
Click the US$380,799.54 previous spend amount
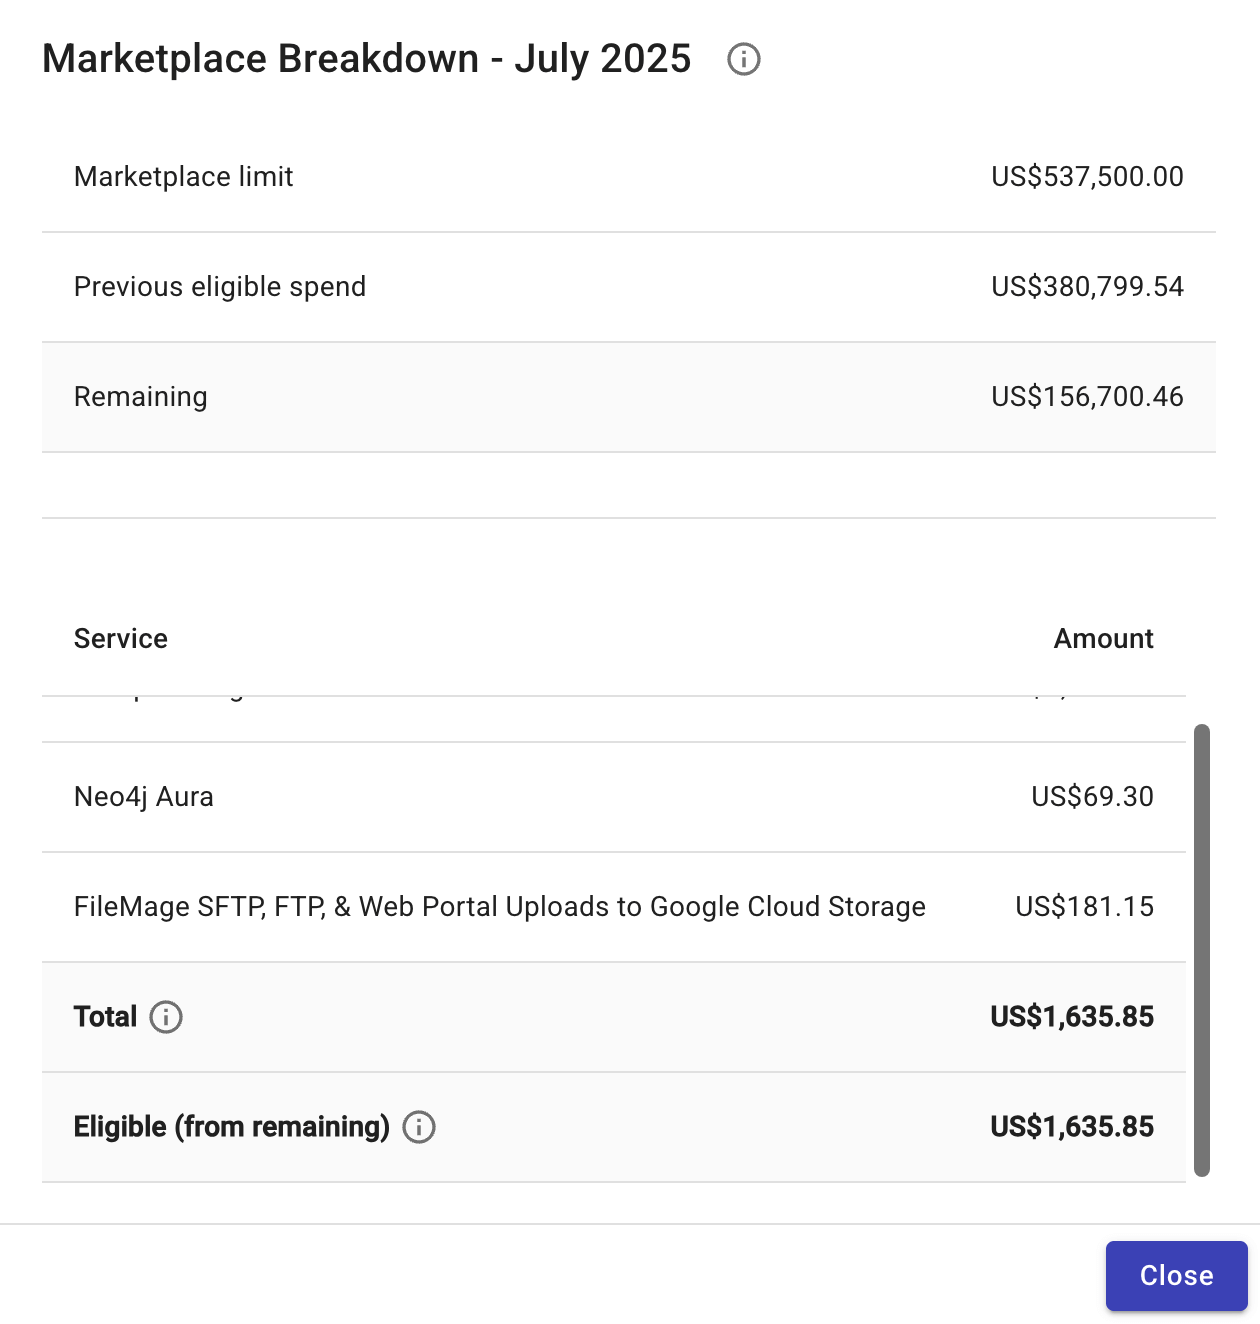1087,287
